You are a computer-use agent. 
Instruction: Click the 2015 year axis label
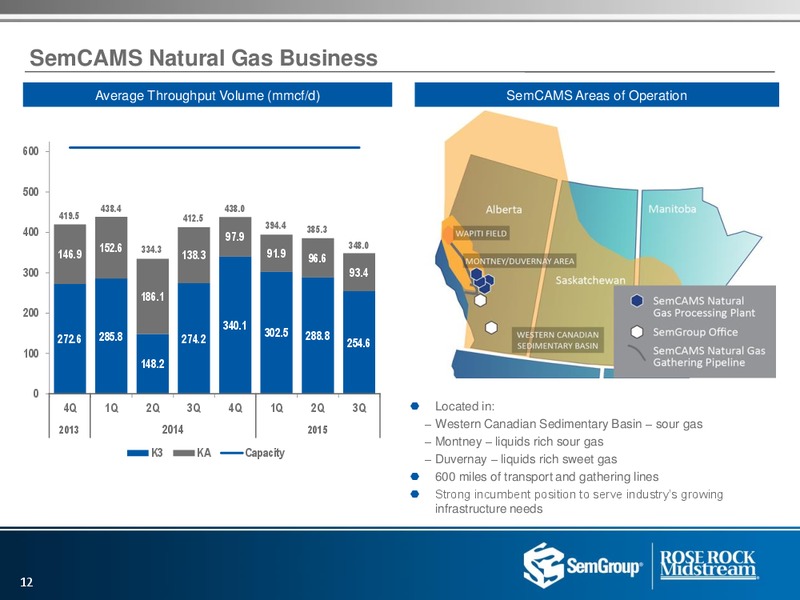(317, 430)
